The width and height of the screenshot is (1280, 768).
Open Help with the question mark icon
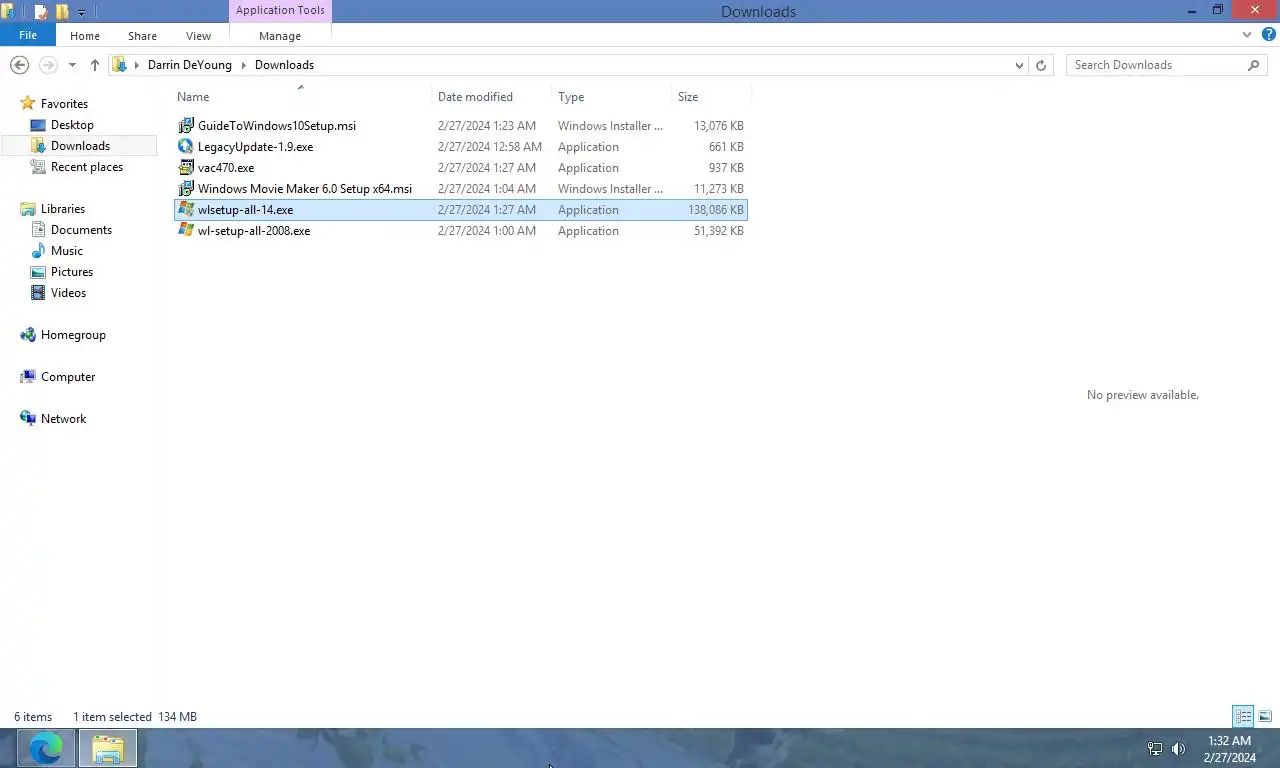tap(1269, 35)
